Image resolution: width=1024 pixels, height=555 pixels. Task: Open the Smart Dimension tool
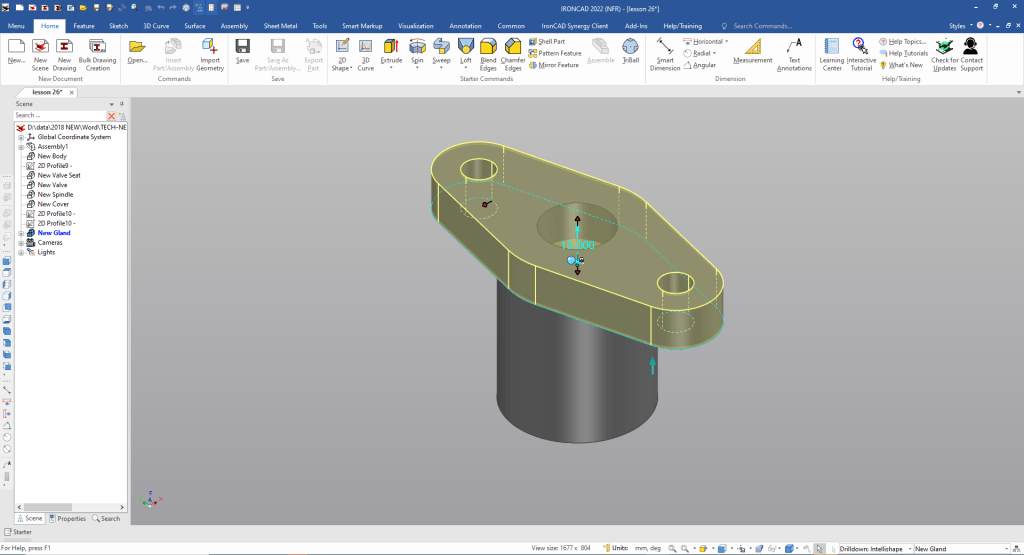(664, 46)
